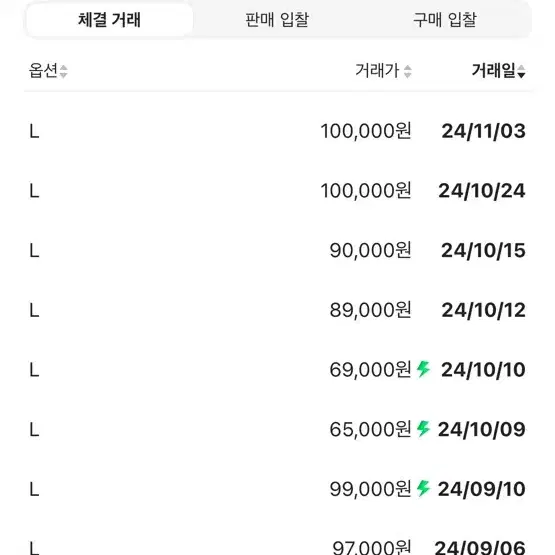Open the 판매 입찰 tab
Screen dimensions: 555x555
277,19
